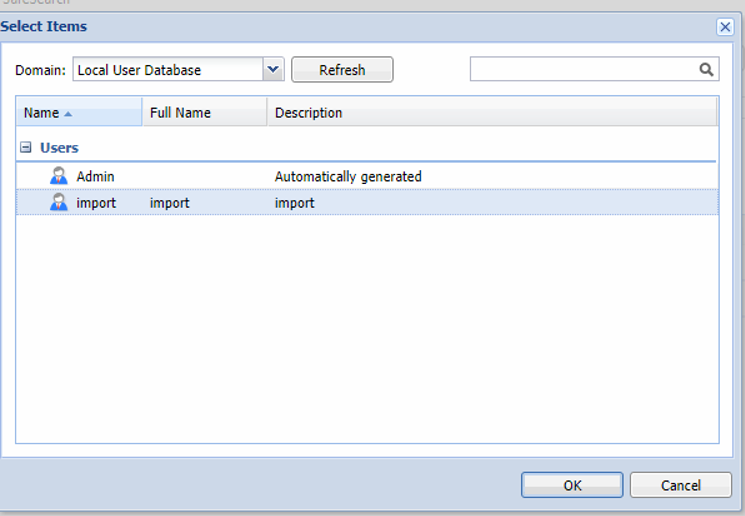Click the search magnifier icon
The image size is (745, 516).
tap(707, 69)
